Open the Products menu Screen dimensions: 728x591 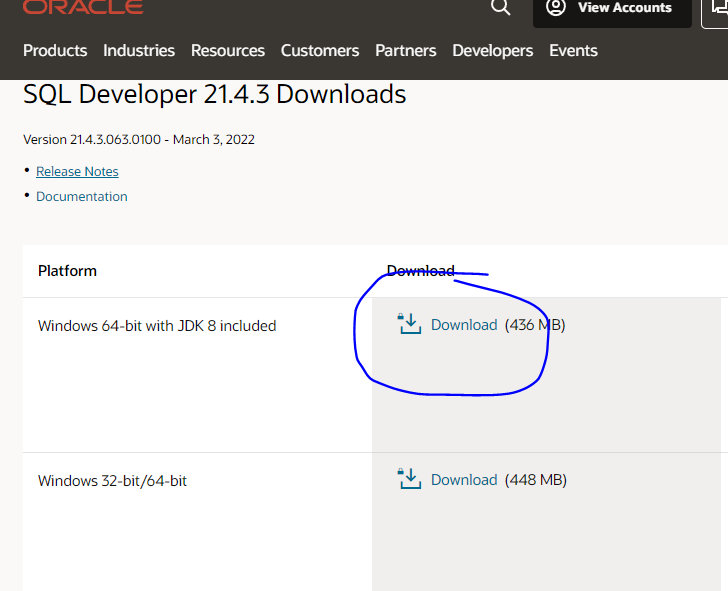point(55,50)
